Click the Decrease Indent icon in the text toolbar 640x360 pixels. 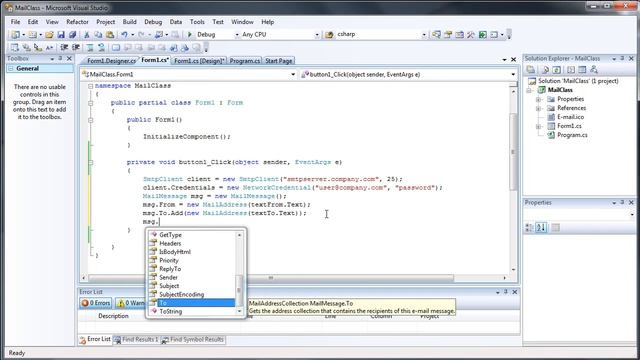click(x=64, y=48)
